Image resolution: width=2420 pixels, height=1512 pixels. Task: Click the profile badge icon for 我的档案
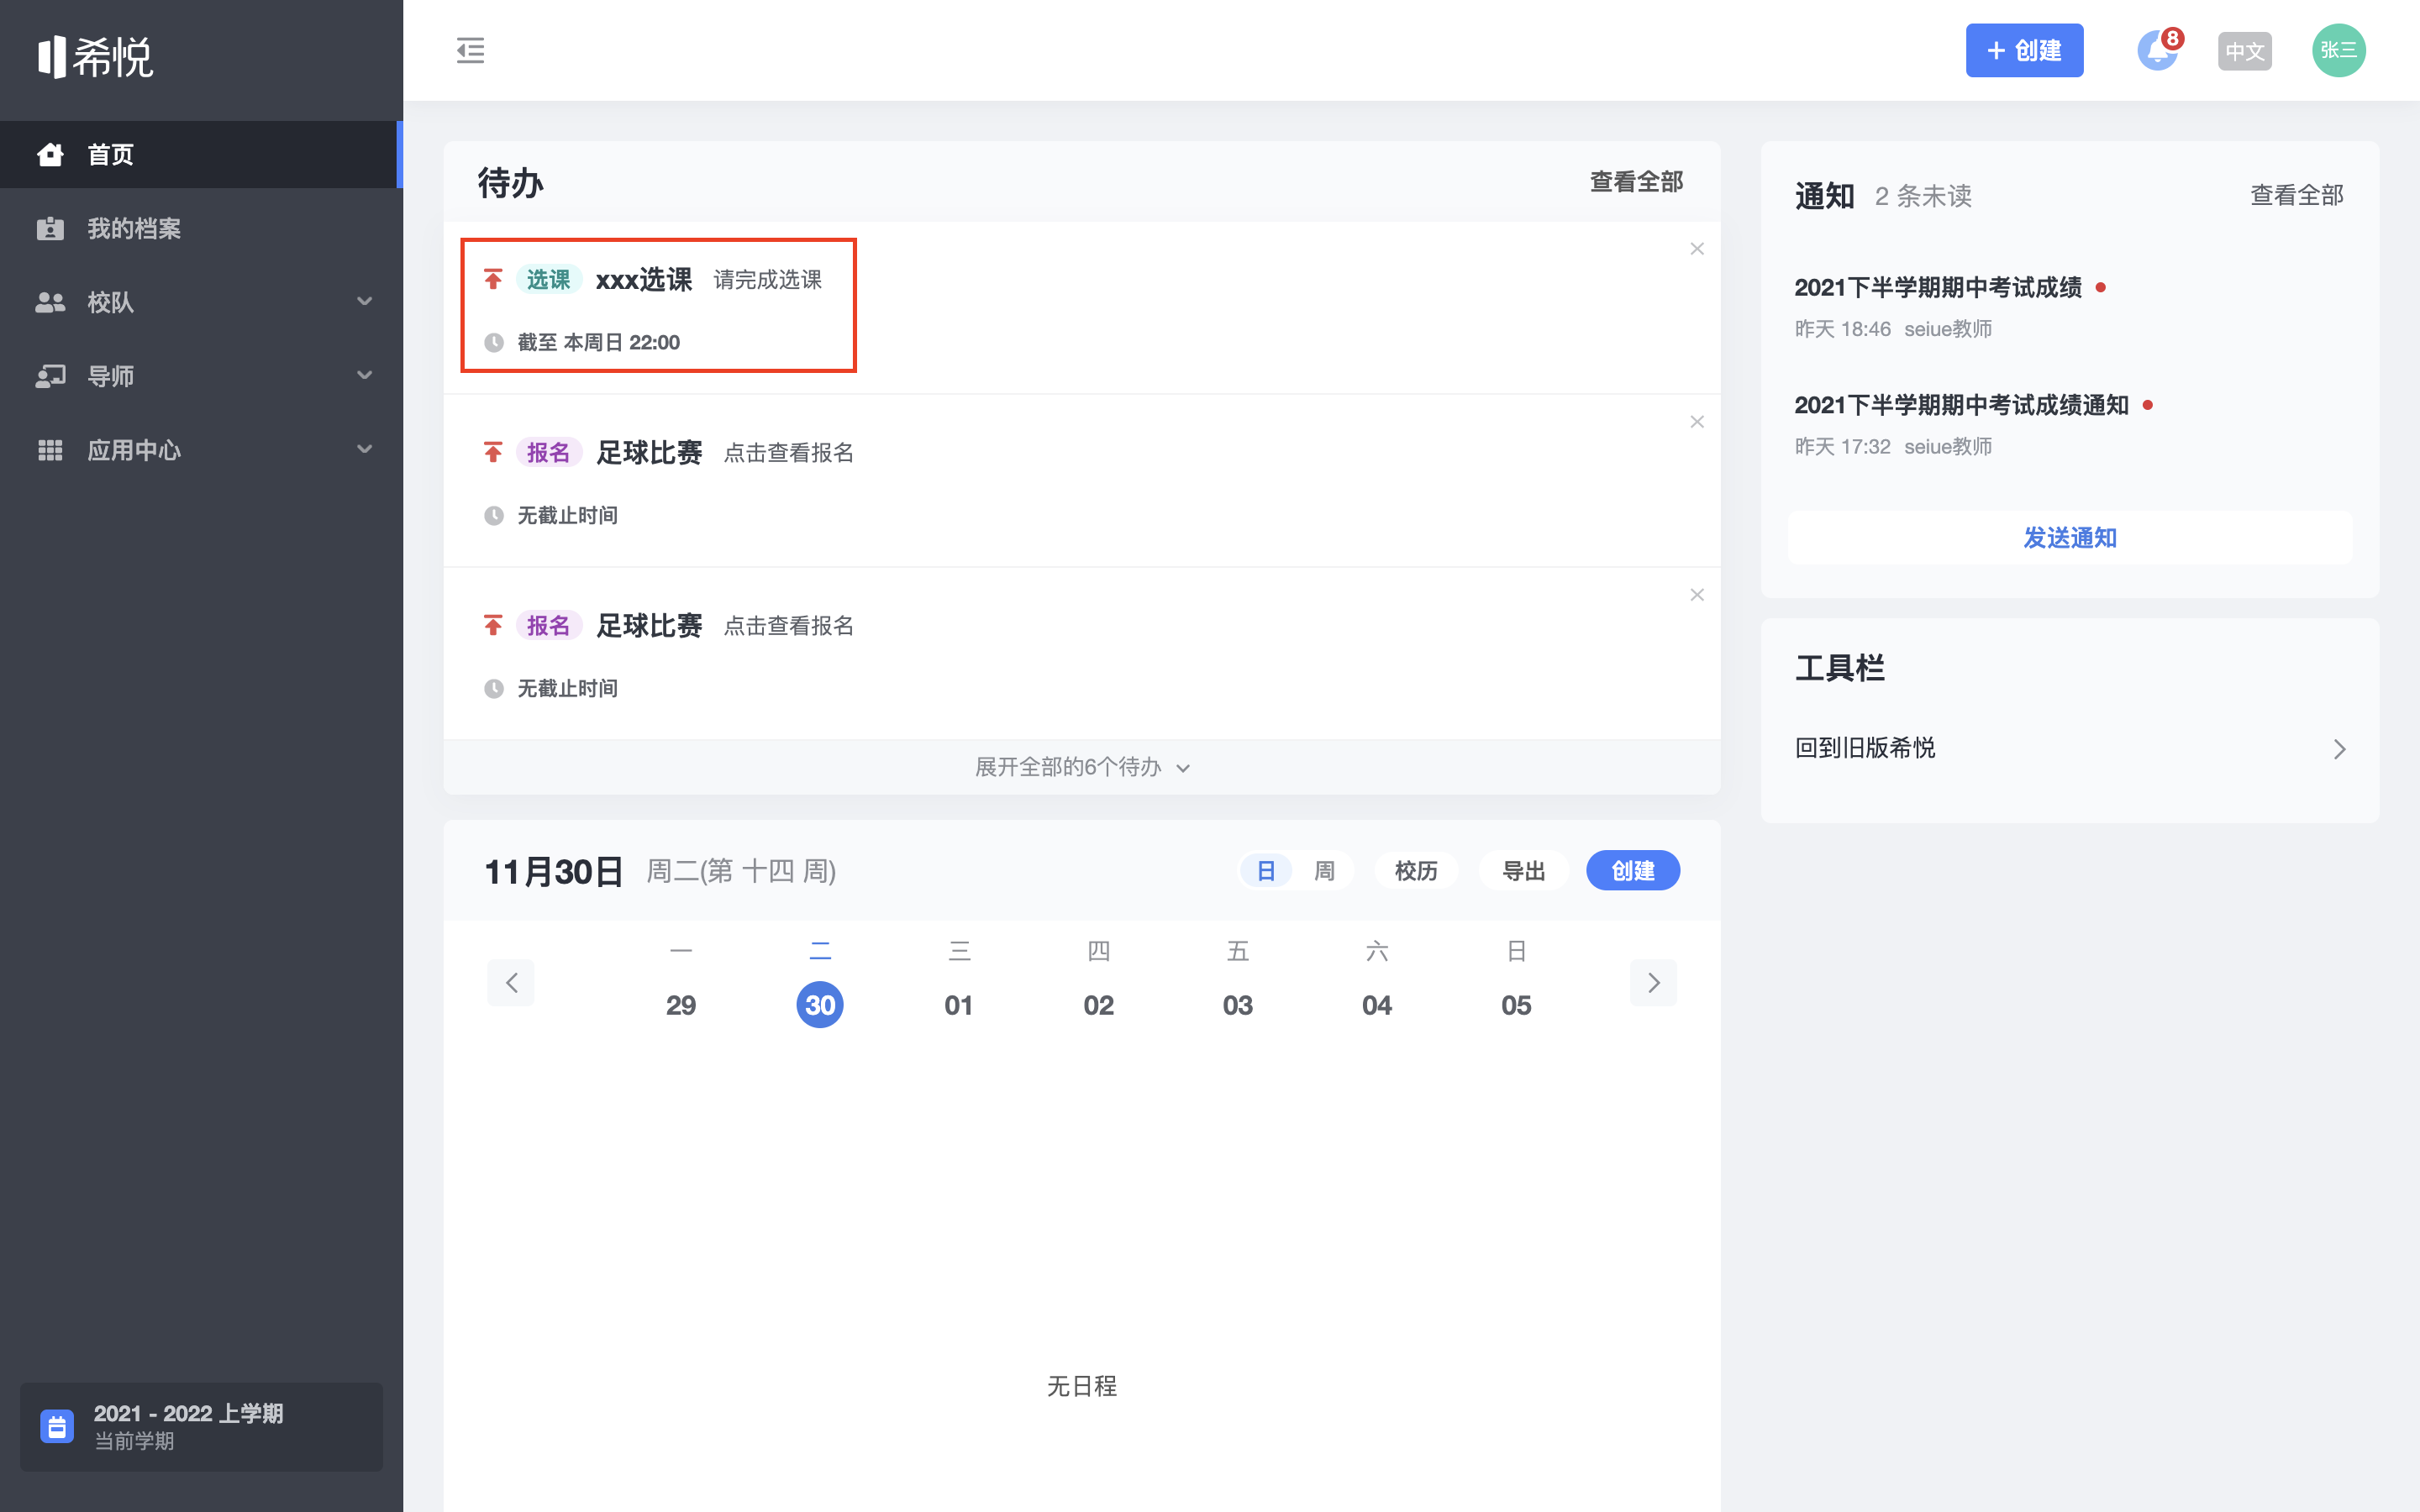(x=50, y=228)
